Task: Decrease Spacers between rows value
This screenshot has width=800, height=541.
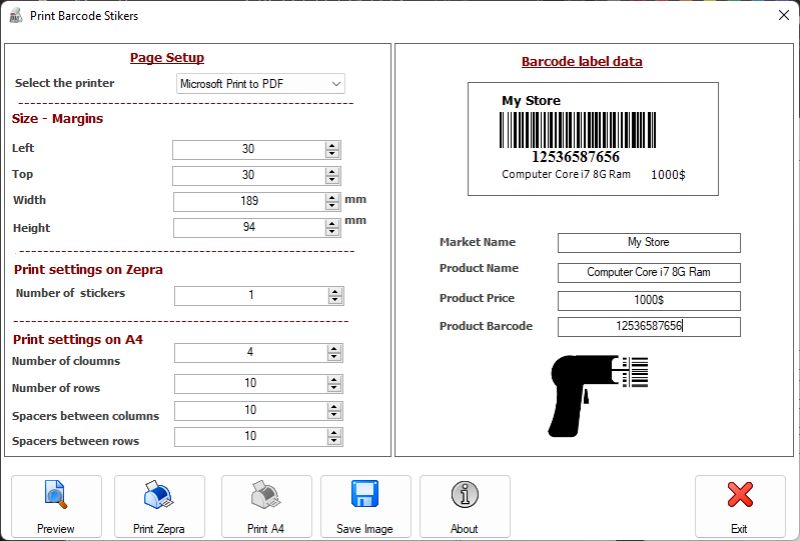Action: (334, 441)
